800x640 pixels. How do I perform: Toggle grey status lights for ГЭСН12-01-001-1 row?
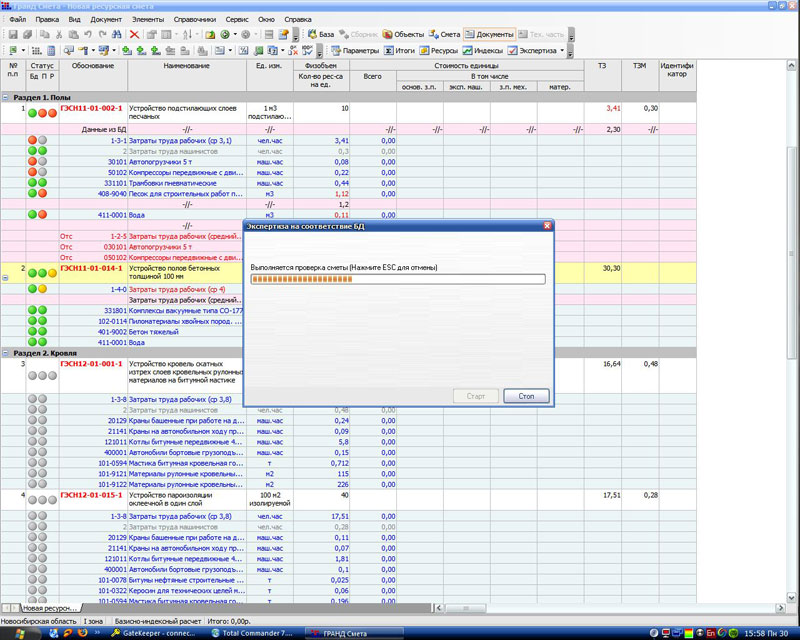coord(42,376)
